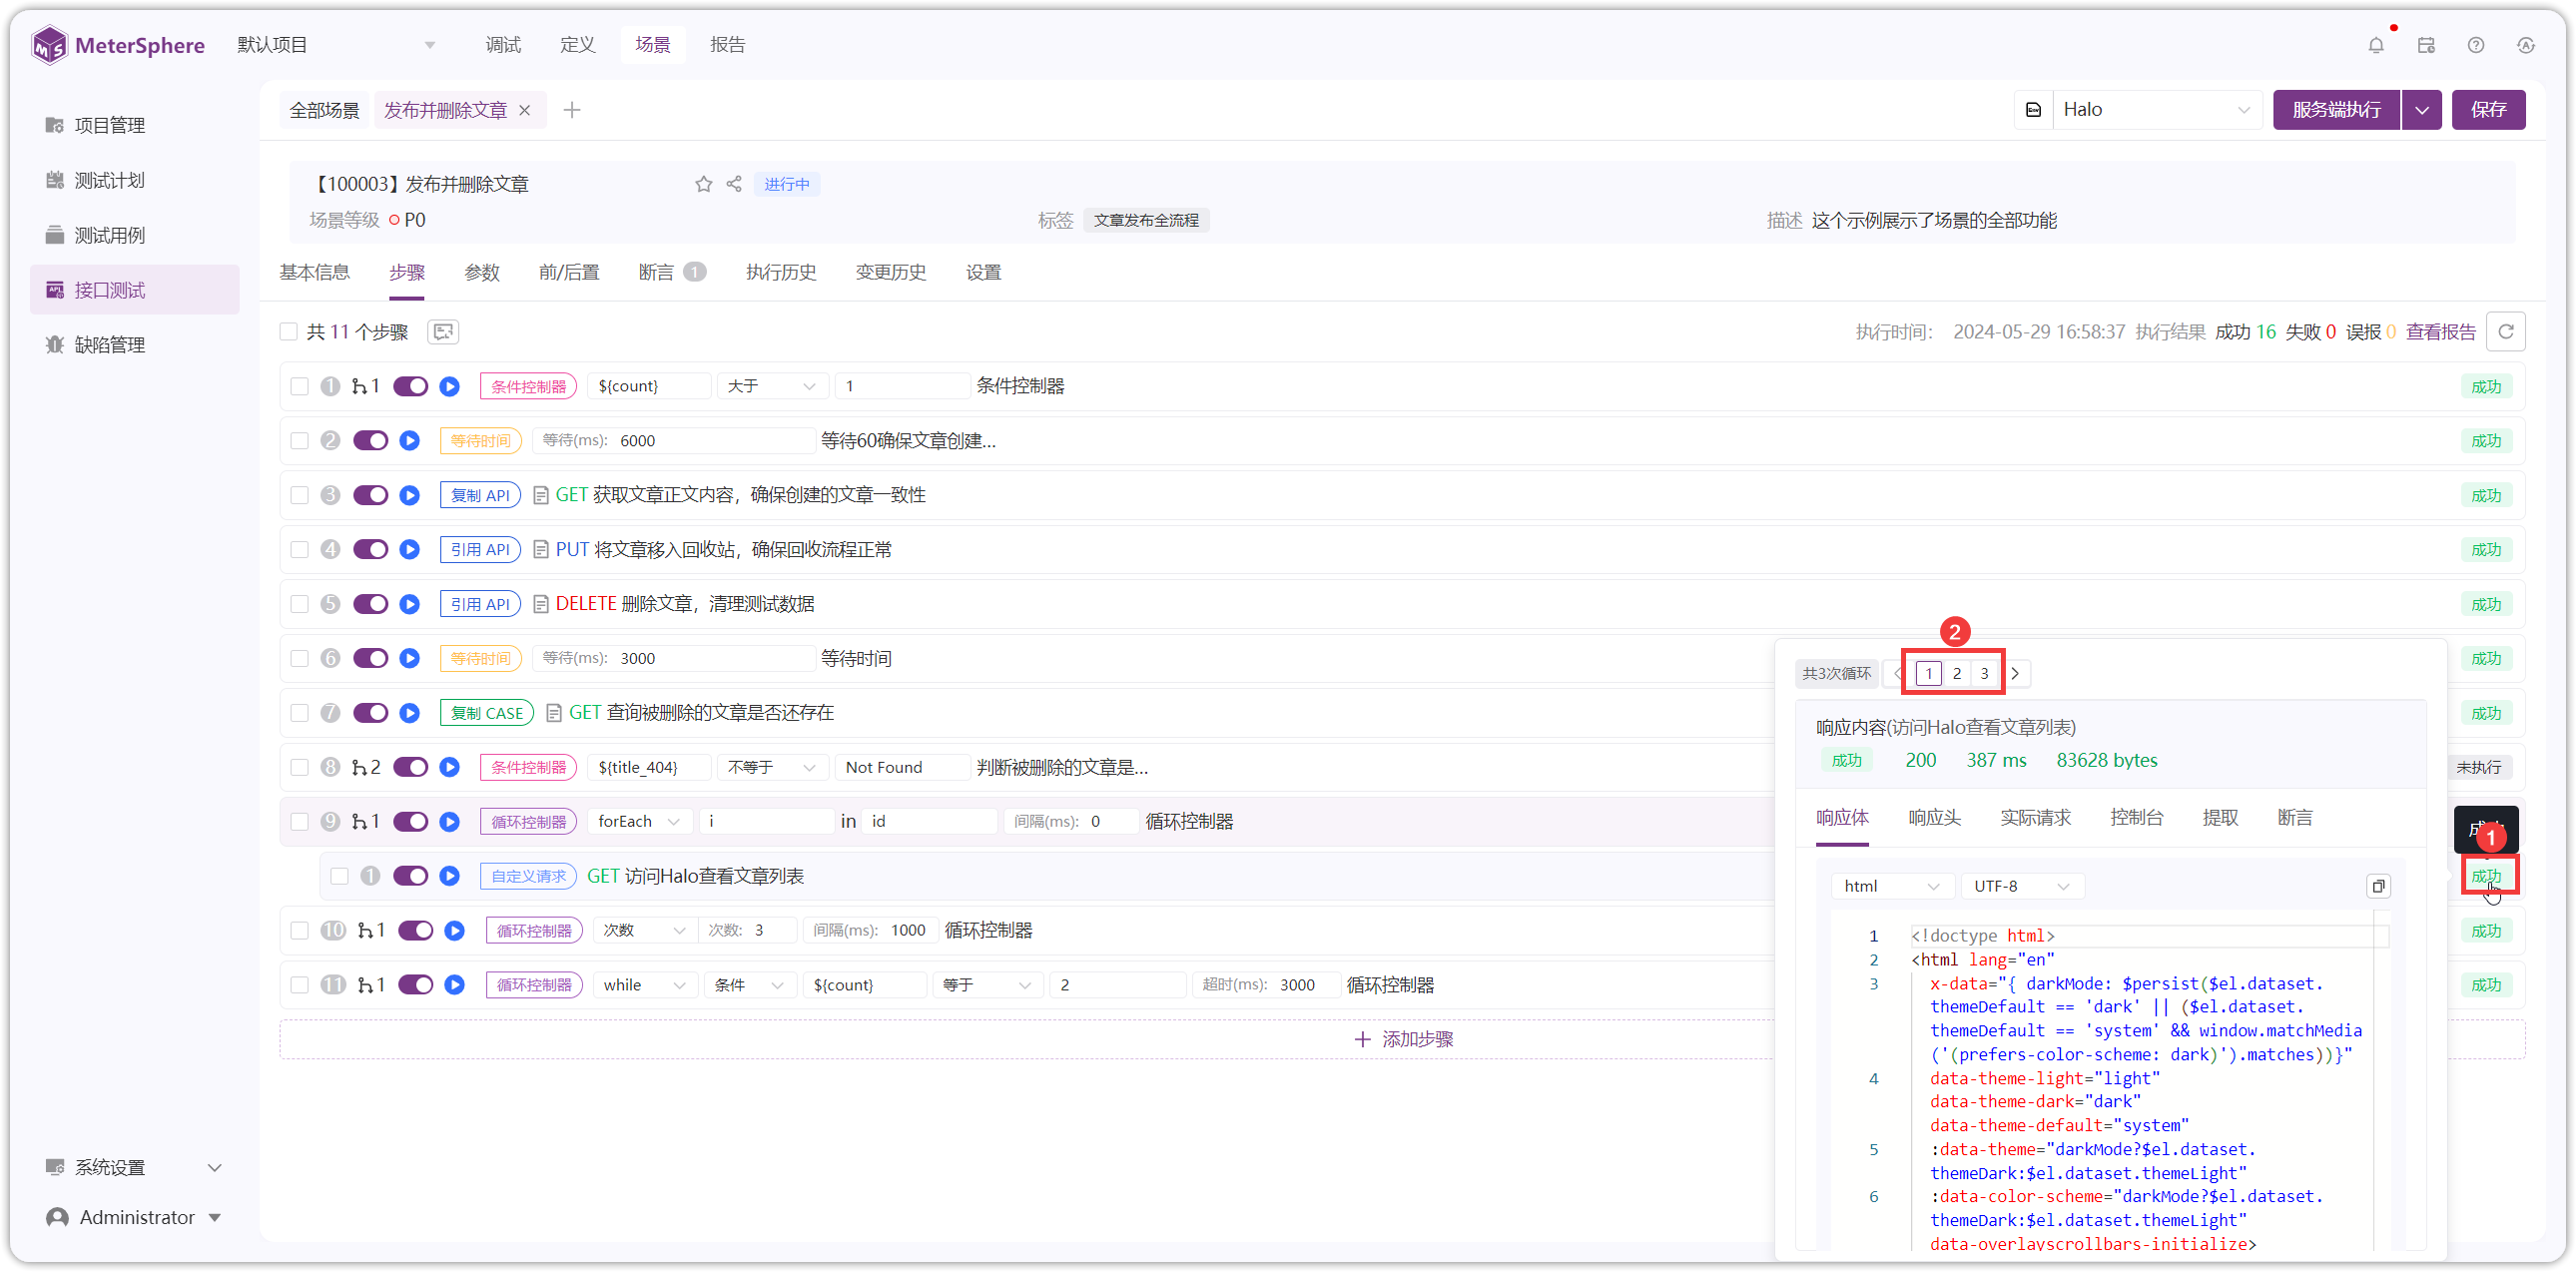Share the scenario via share icon

coord(734,184)
